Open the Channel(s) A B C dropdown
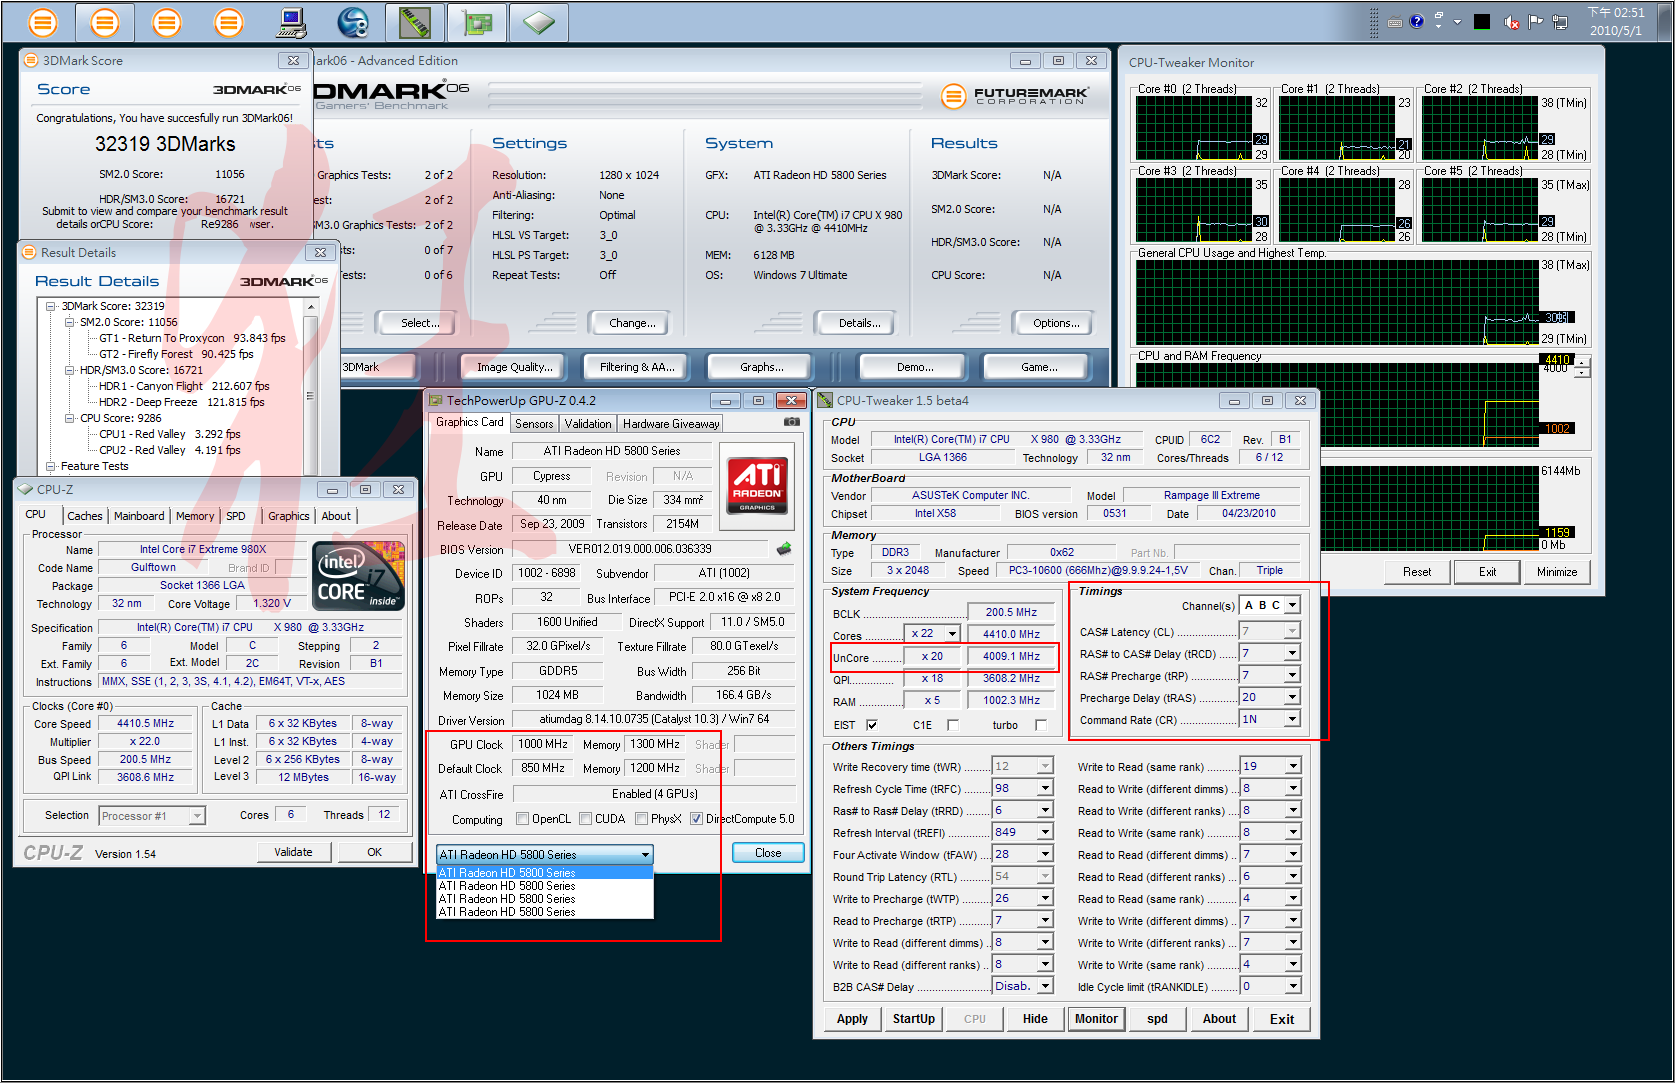Screen dimensions: 1675x1083 [1292, 605]
